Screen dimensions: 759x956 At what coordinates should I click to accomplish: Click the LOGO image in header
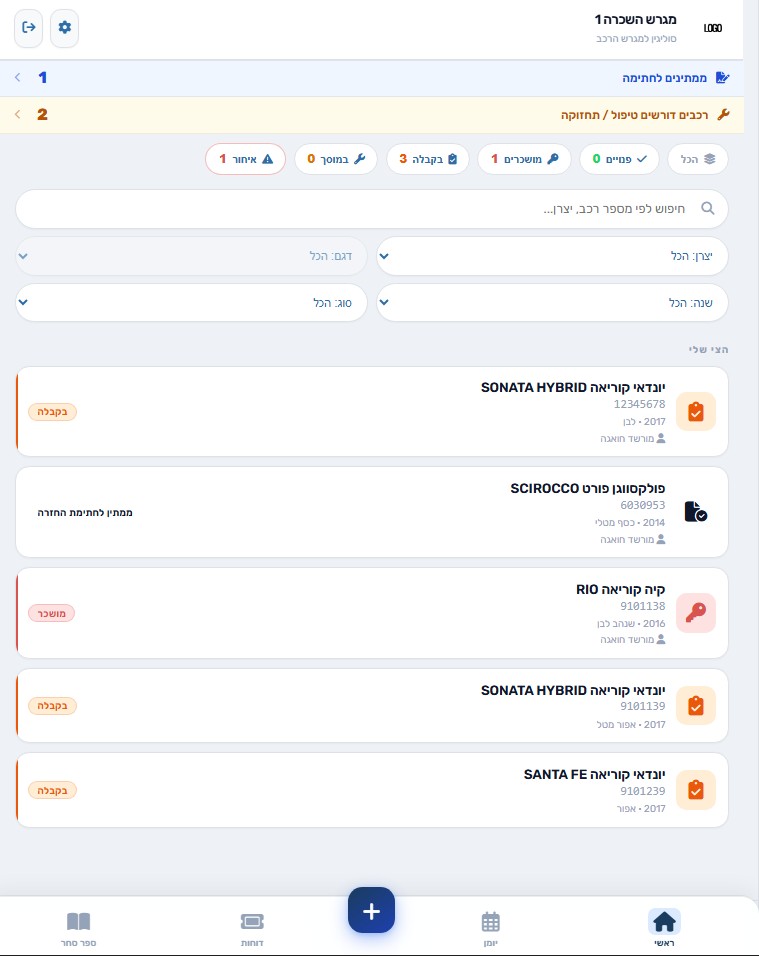(713, 28)
